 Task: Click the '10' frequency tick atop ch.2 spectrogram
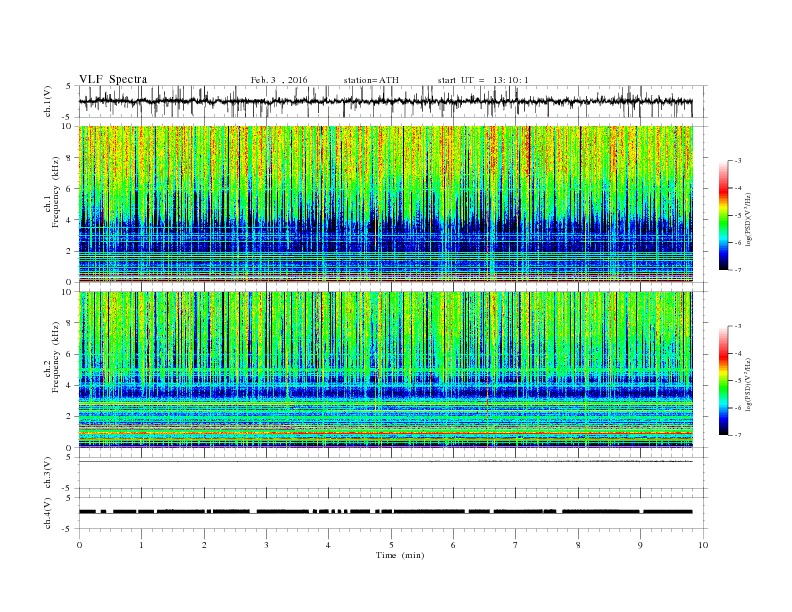click(x=69, y=292)
